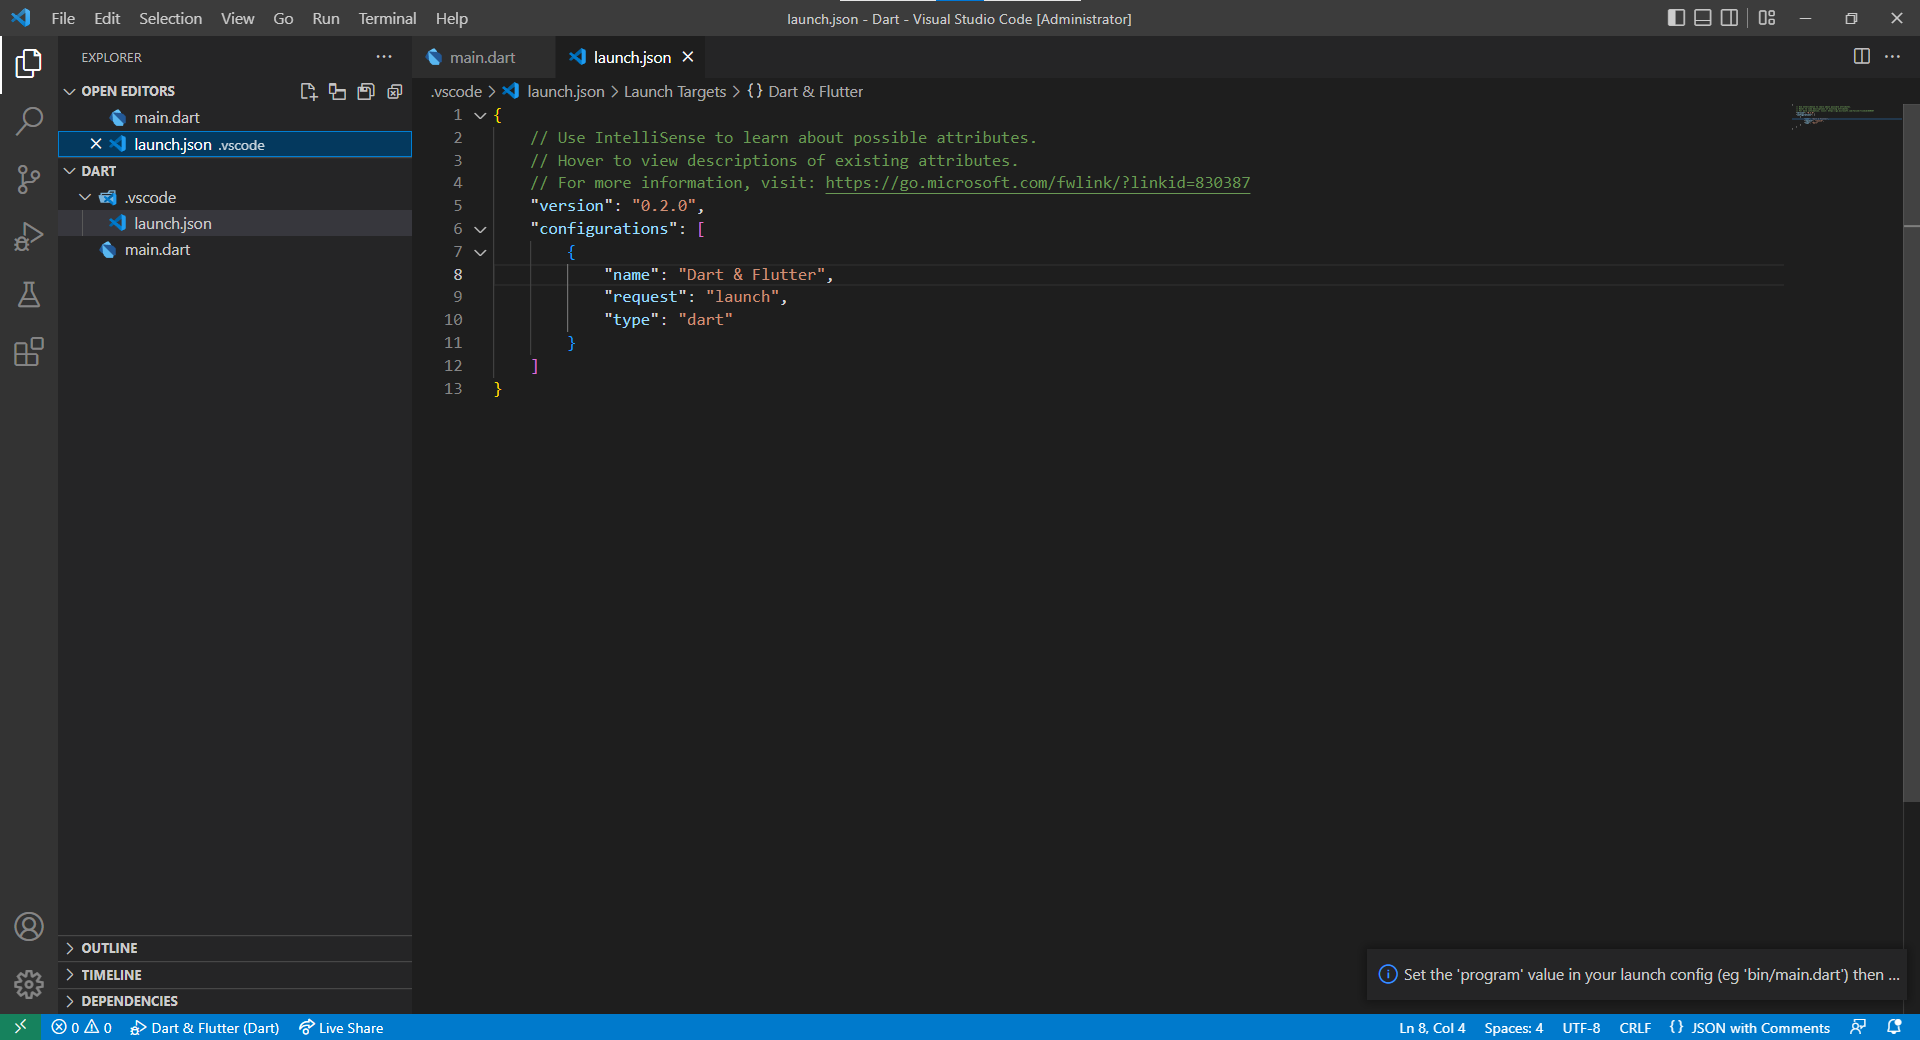1920x1040 pixels.
Task: Open the Testing beaker icon
Action: click(x=28, y=294)
